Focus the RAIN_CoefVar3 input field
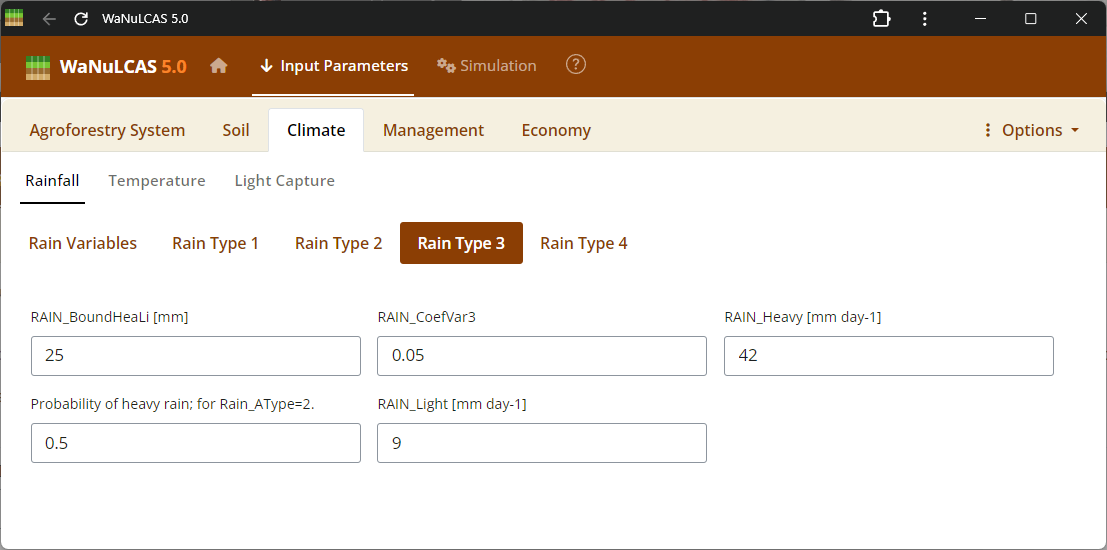 (541, 356)
